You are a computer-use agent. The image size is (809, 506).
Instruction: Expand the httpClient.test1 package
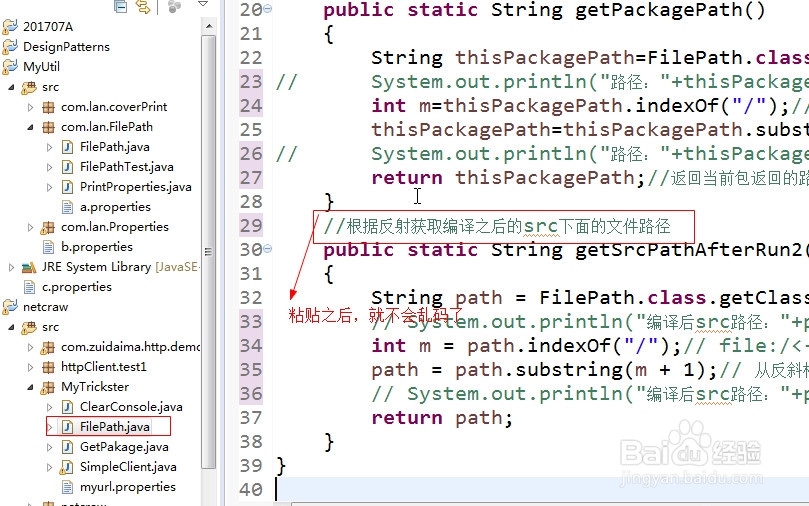coord(30,367)
